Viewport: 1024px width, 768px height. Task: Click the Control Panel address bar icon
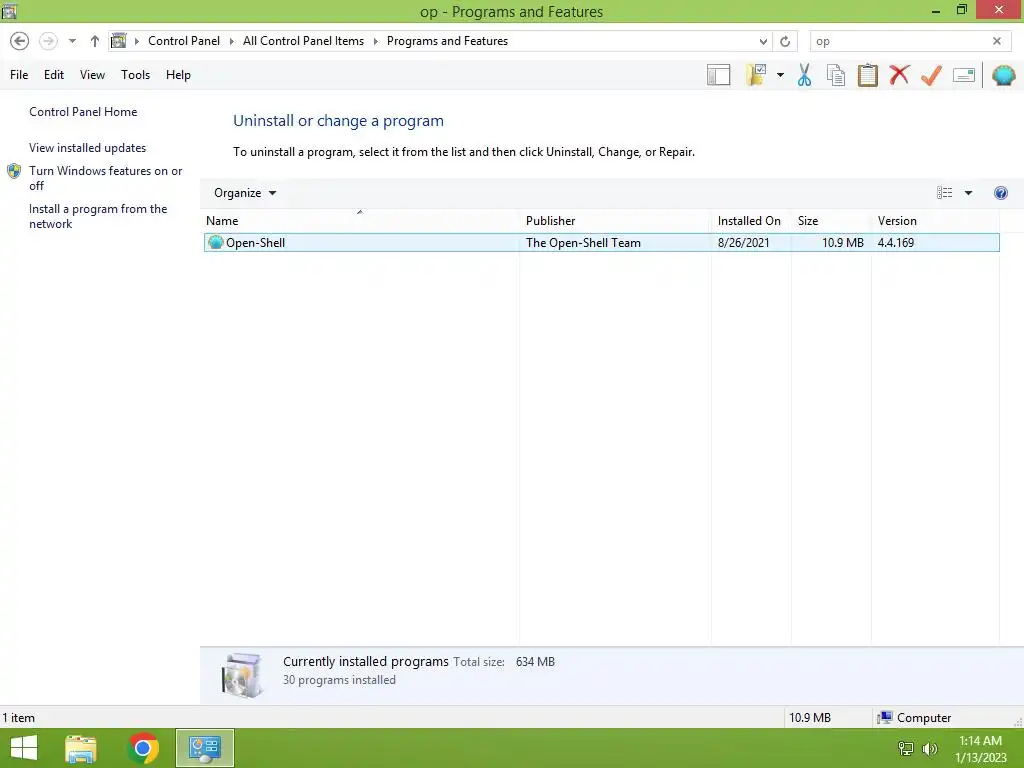click(x=118, y=41)
